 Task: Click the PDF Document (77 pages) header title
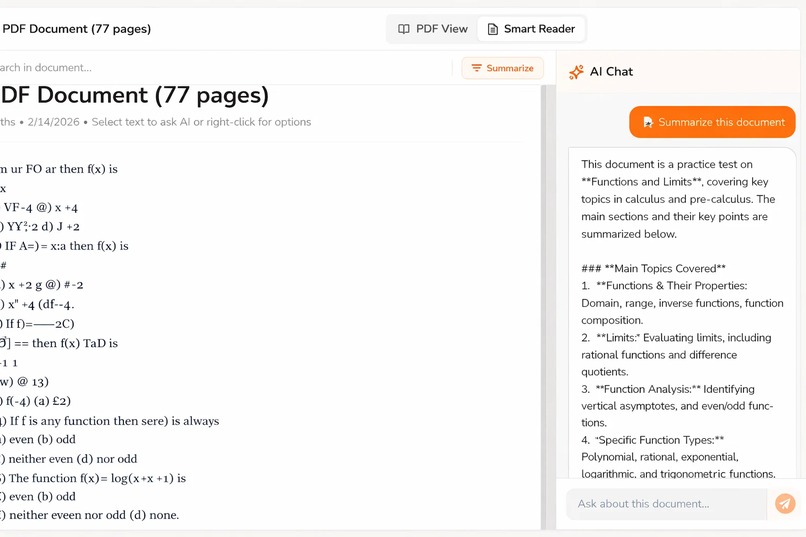[77, 29]
